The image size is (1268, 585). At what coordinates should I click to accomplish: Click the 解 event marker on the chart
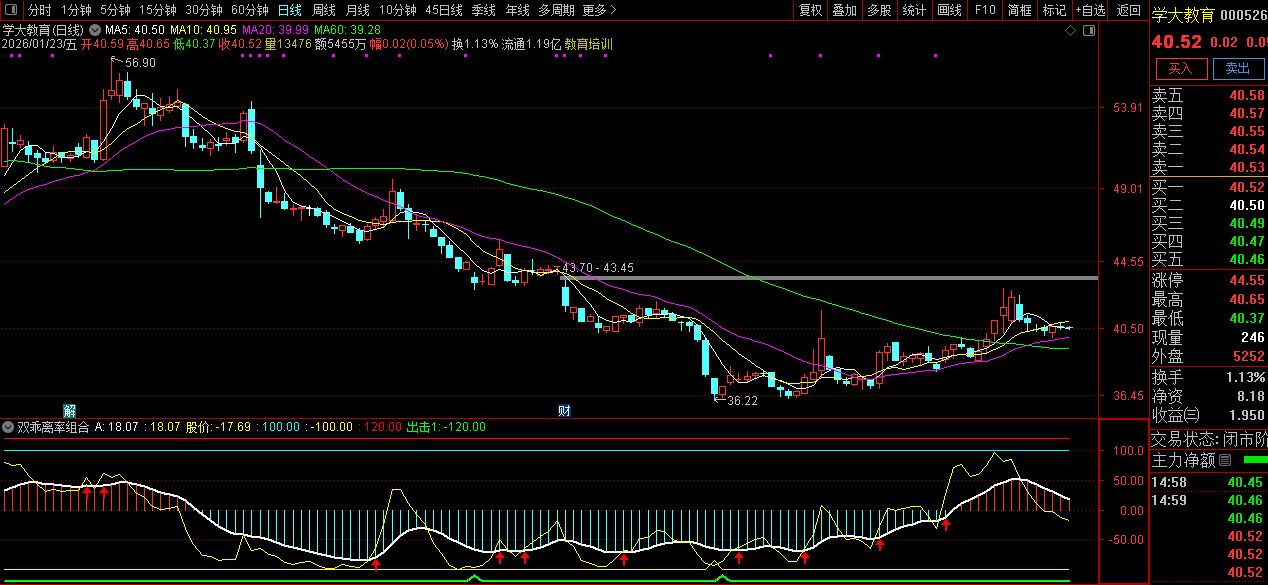[x=70, y=410]
